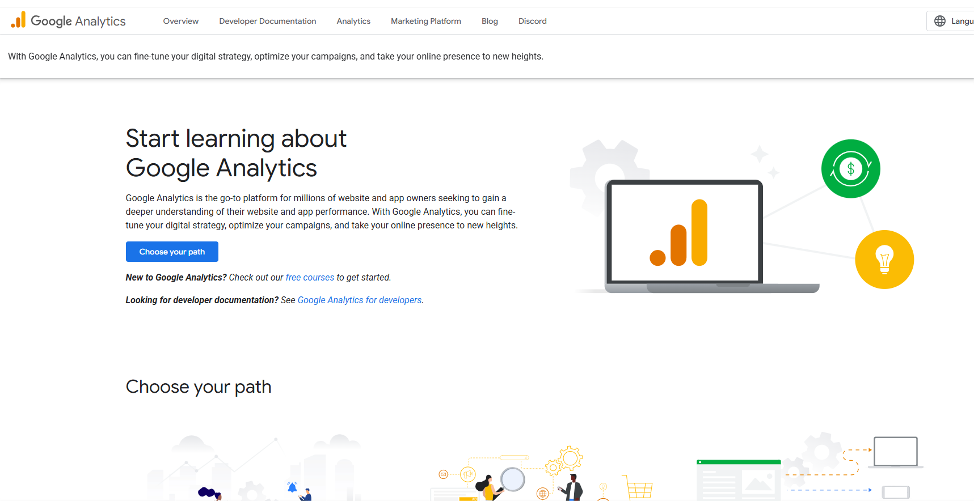This screenshot has height=502, width=974.
Task: Open the Overview nav item
Action: click(x=181, y=21)
